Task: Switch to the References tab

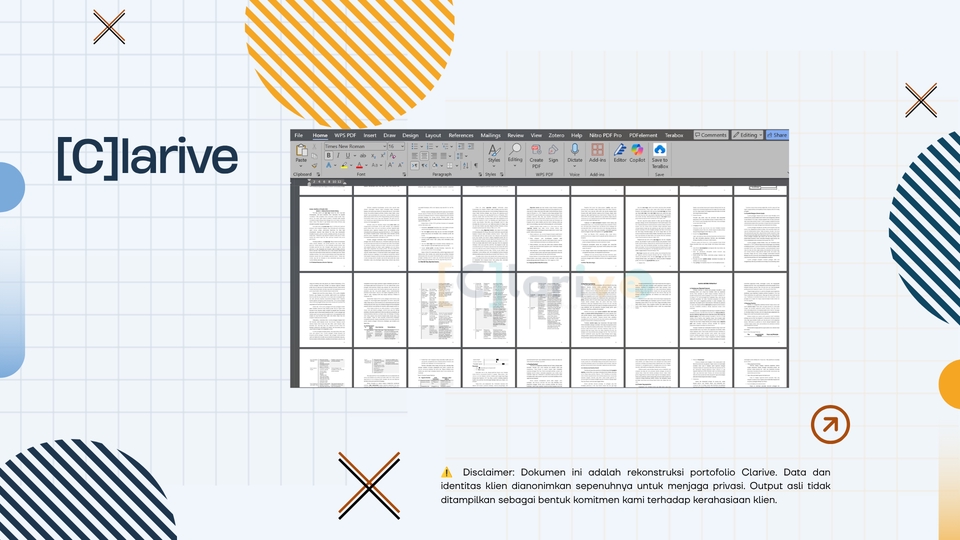Action: coord(460,135)
